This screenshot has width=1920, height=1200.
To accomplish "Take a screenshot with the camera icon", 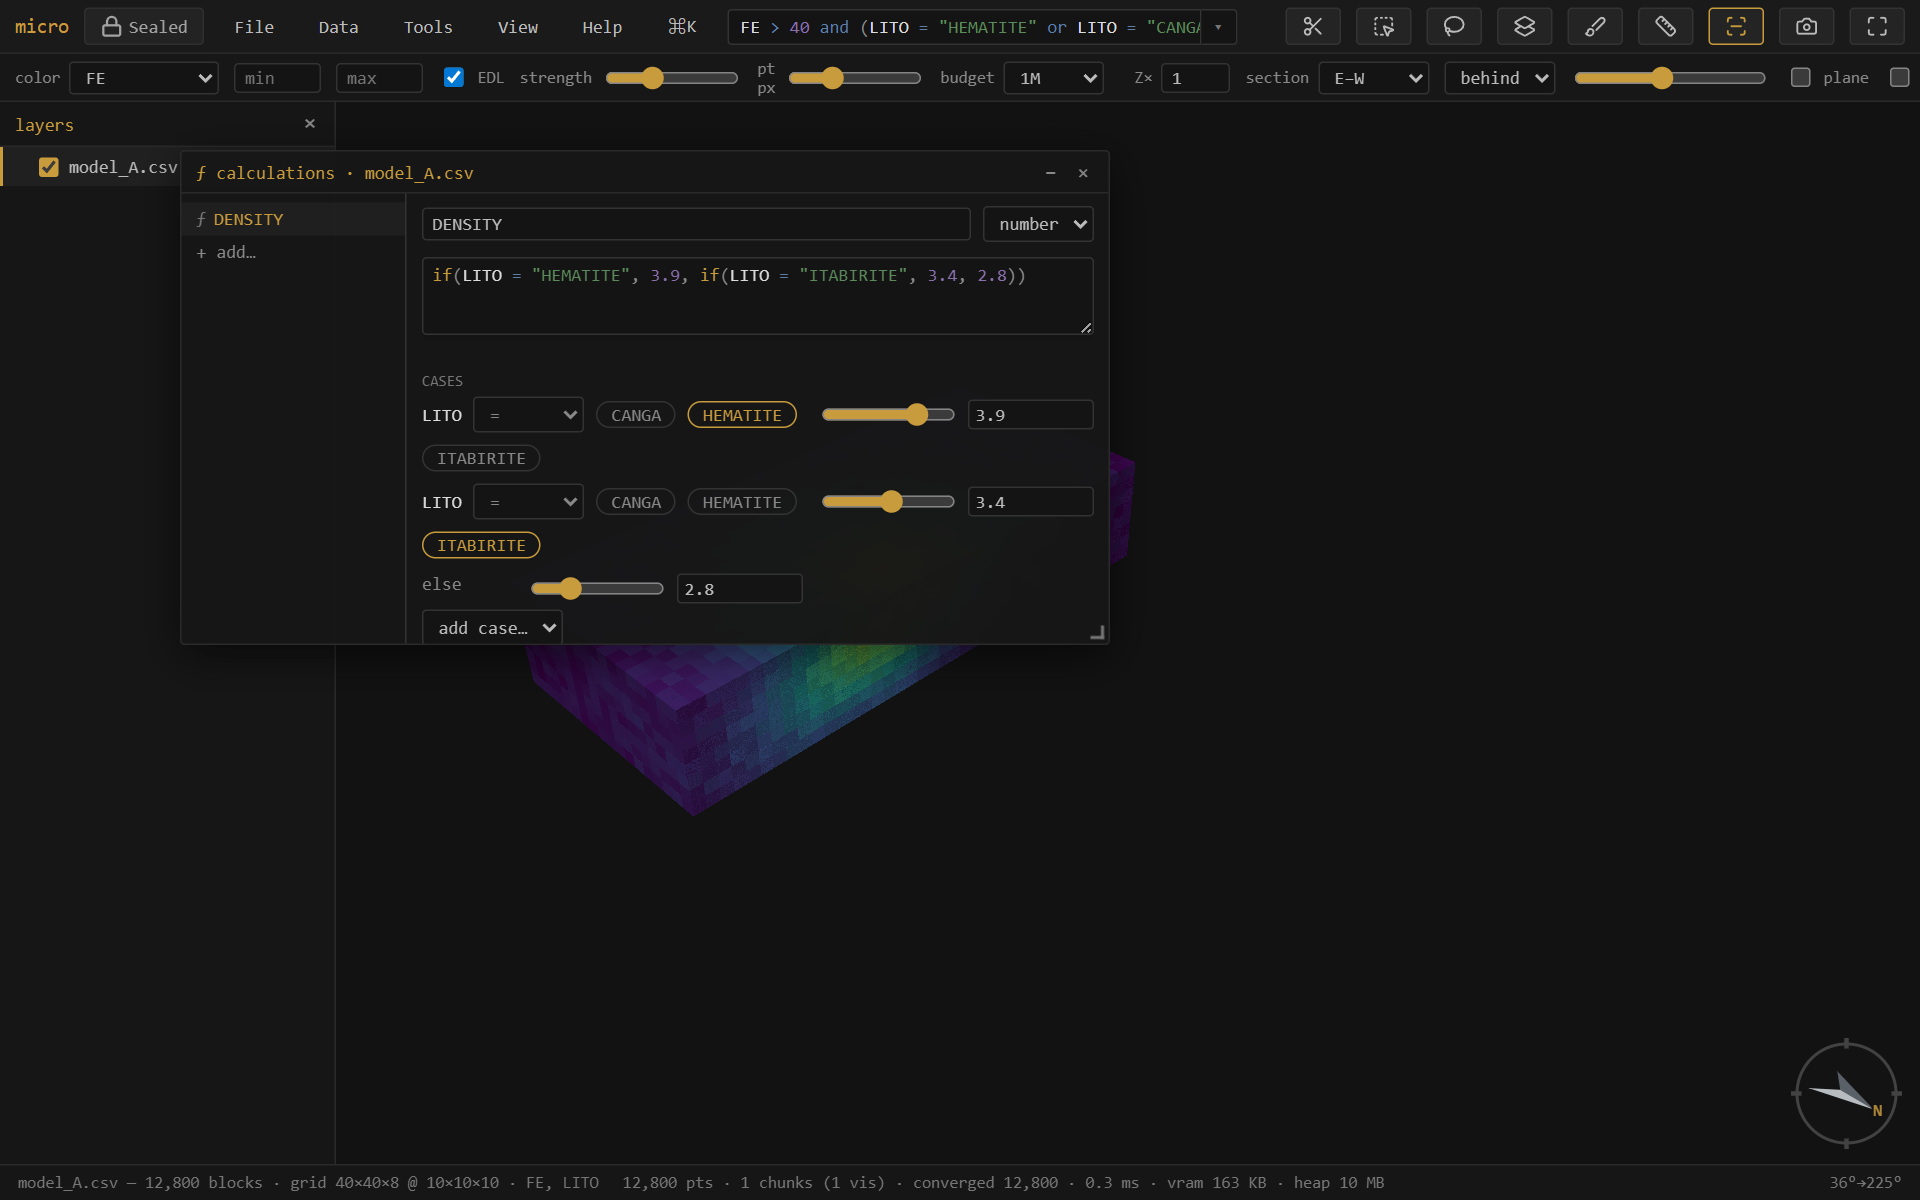I will (1806, 27).
